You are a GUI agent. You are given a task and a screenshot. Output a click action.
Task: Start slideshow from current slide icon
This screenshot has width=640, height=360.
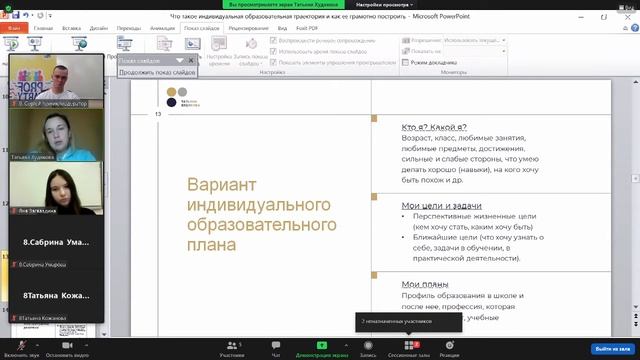pyautogui.click(x=35, y=44)
